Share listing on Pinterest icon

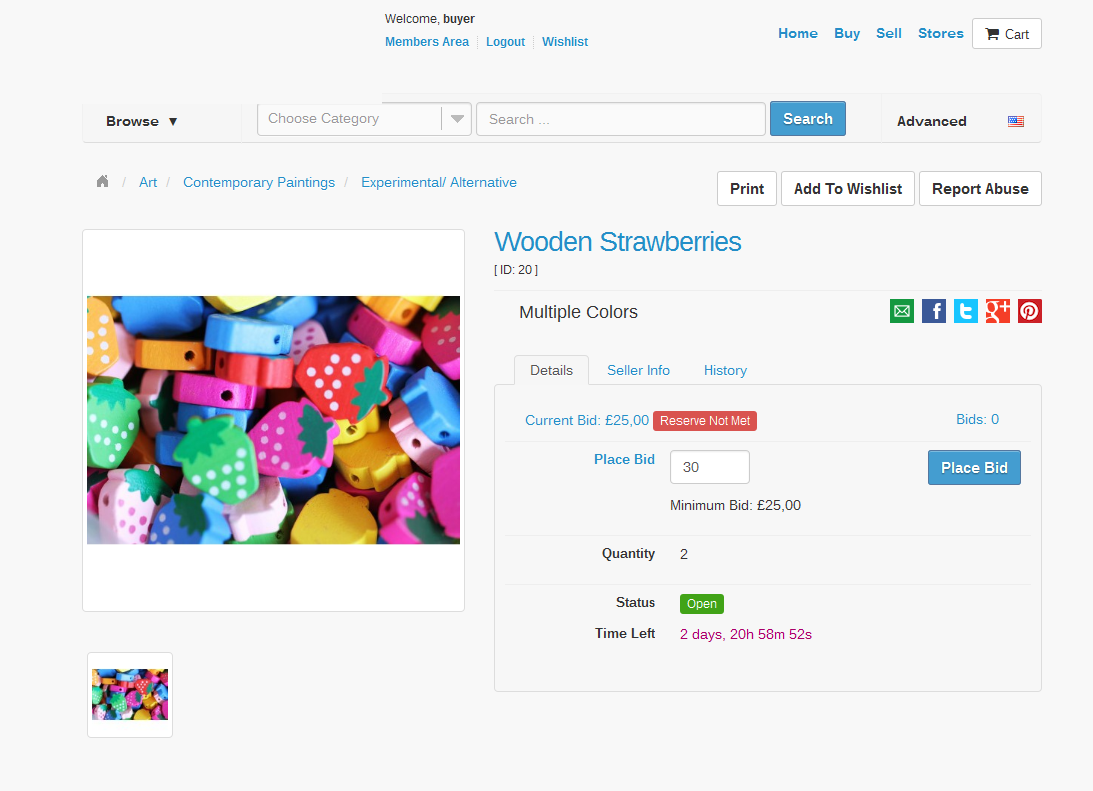[1030, 311]
